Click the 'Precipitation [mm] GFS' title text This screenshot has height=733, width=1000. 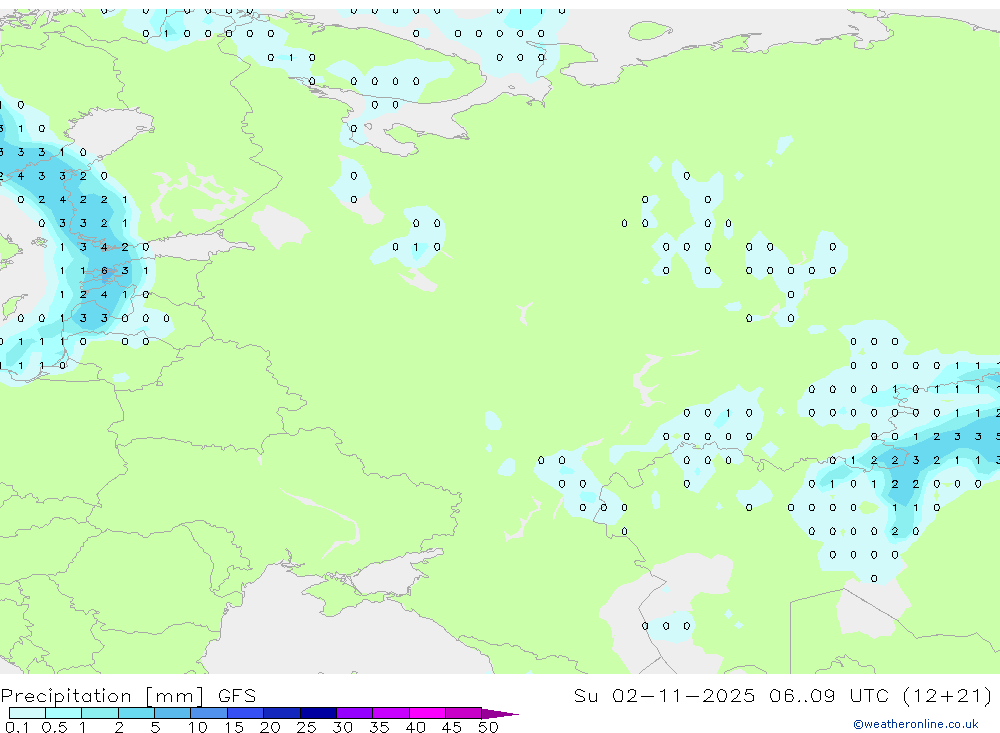click(128, 696)
